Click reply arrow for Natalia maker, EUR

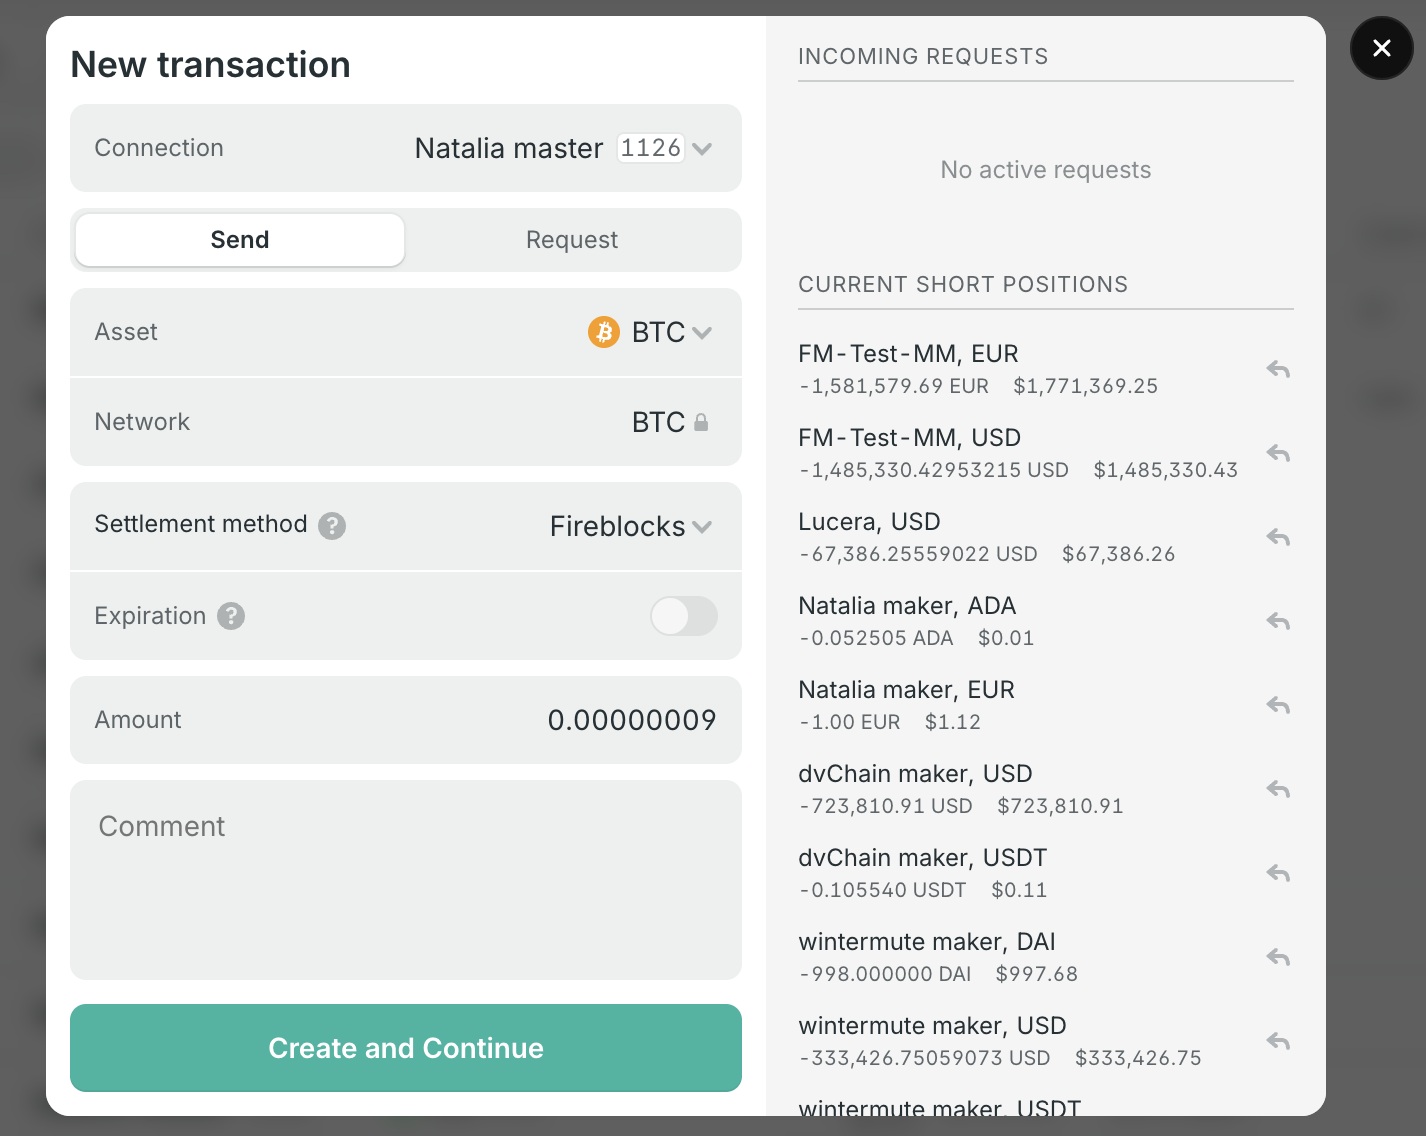click(1278, 706)
